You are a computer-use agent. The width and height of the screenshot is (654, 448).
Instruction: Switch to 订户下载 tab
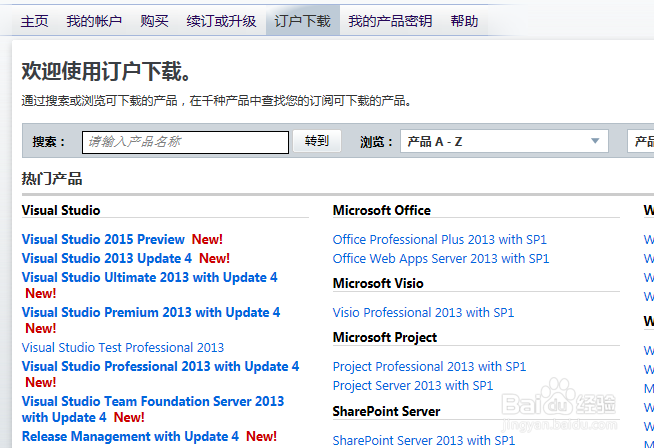pos(302,21)
